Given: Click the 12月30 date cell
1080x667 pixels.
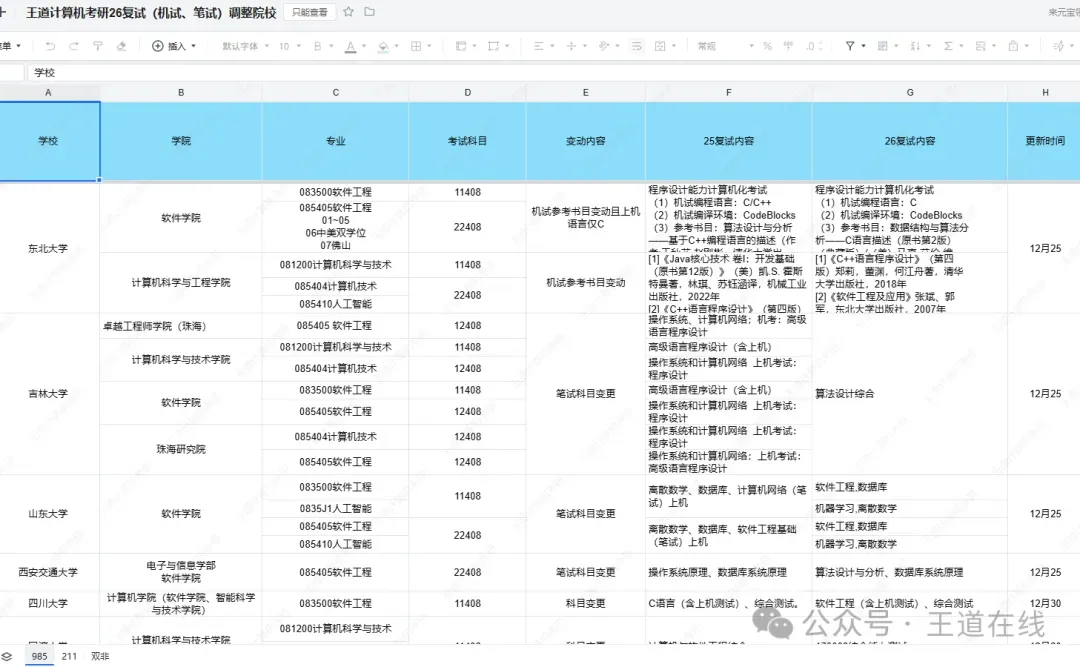Looking at the screenshot, I should [x=1045, y=603].
